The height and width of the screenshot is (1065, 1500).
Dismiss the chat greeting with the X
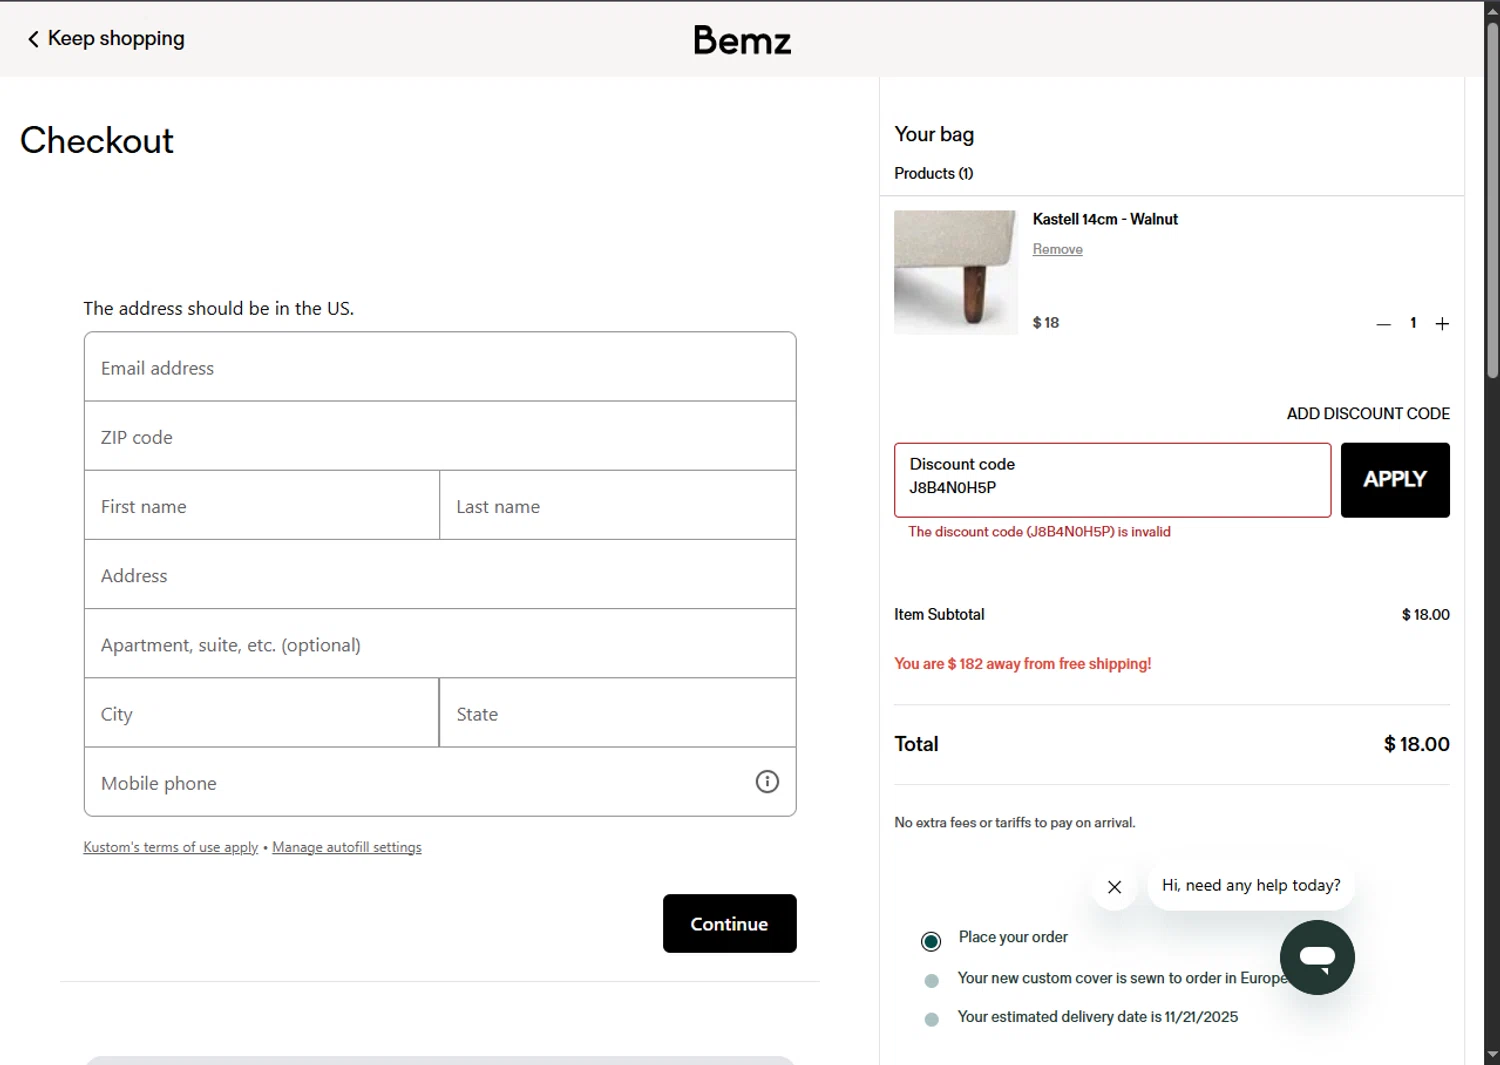pyautogui.click(x=1114, y=887)
